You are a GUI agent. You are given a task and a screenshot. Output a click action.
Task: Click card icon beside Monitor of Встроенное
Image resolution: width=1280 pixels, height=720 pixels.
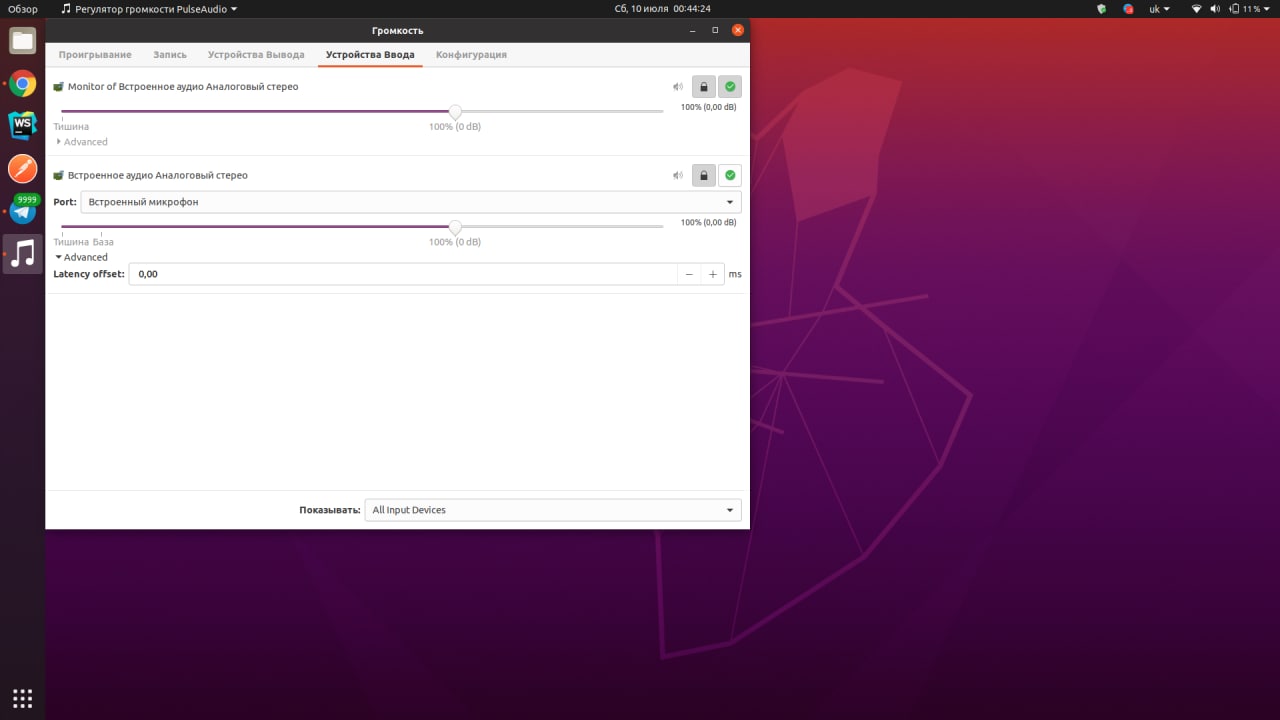click(59, 87)
